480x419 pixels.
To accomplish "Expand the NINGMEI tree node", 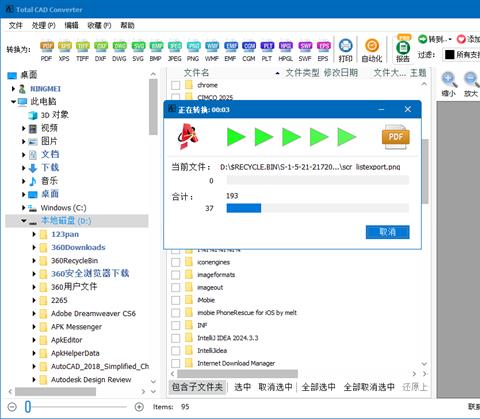I will (13, 89).
